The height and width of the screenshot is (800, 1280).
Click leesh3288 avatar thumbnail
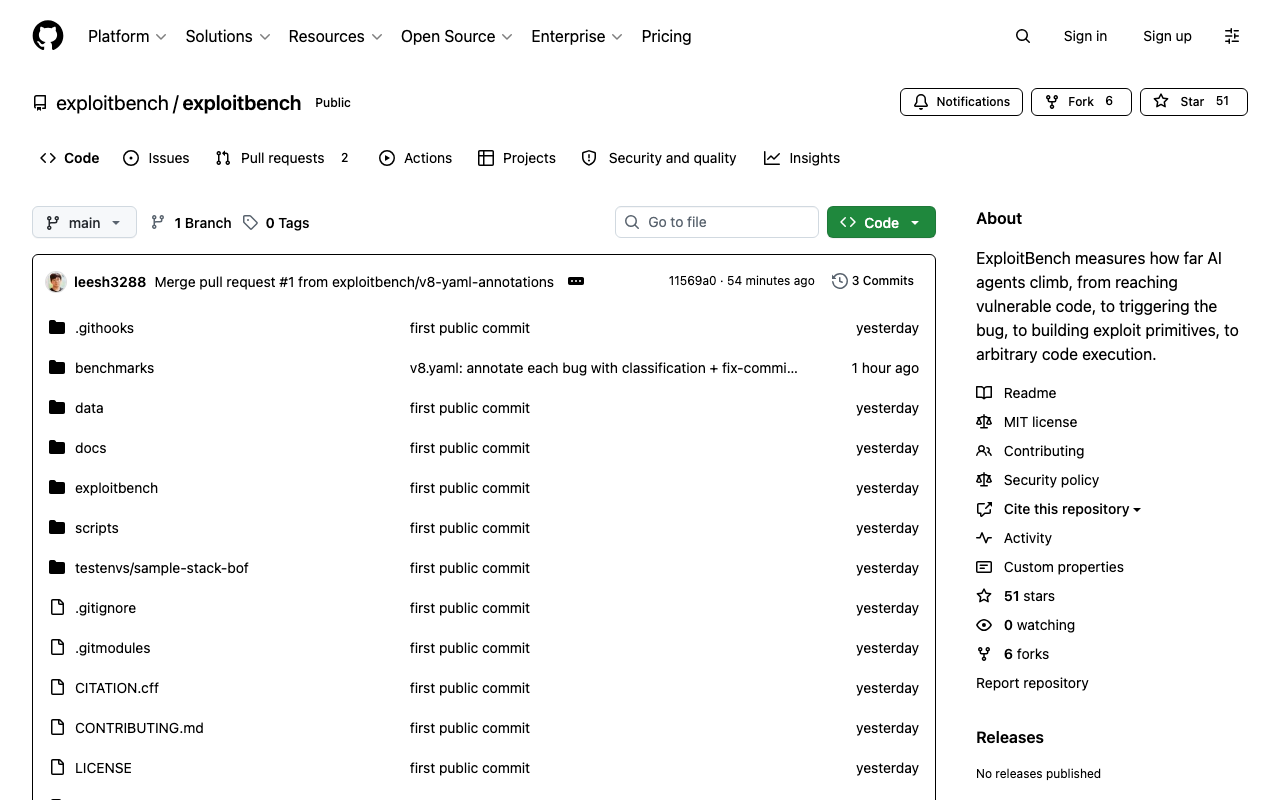pos(56,282)
